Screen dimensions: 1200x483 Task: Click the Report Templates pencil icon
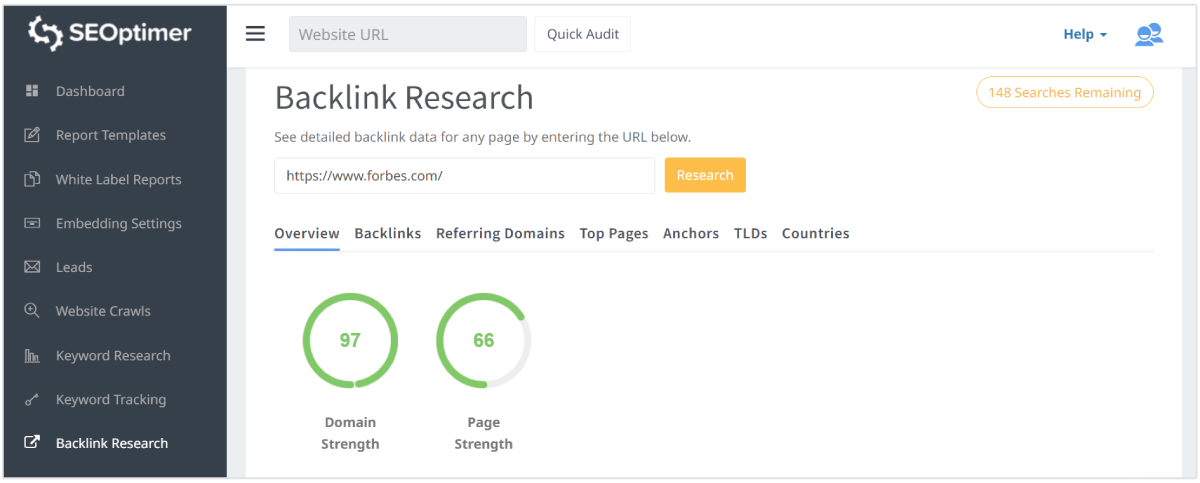coord(32,135)
